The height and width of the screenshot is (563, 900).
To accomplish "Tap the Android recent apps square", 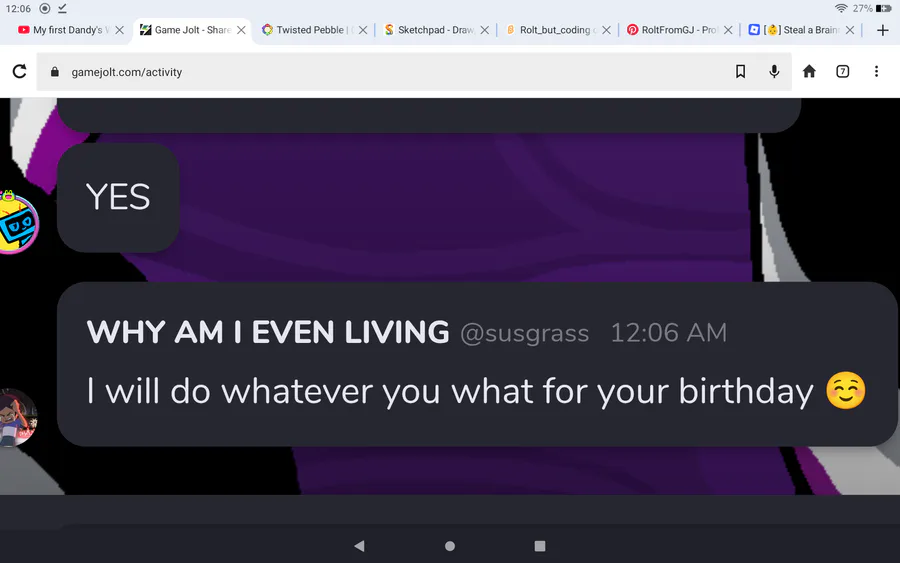I will 540,546.
